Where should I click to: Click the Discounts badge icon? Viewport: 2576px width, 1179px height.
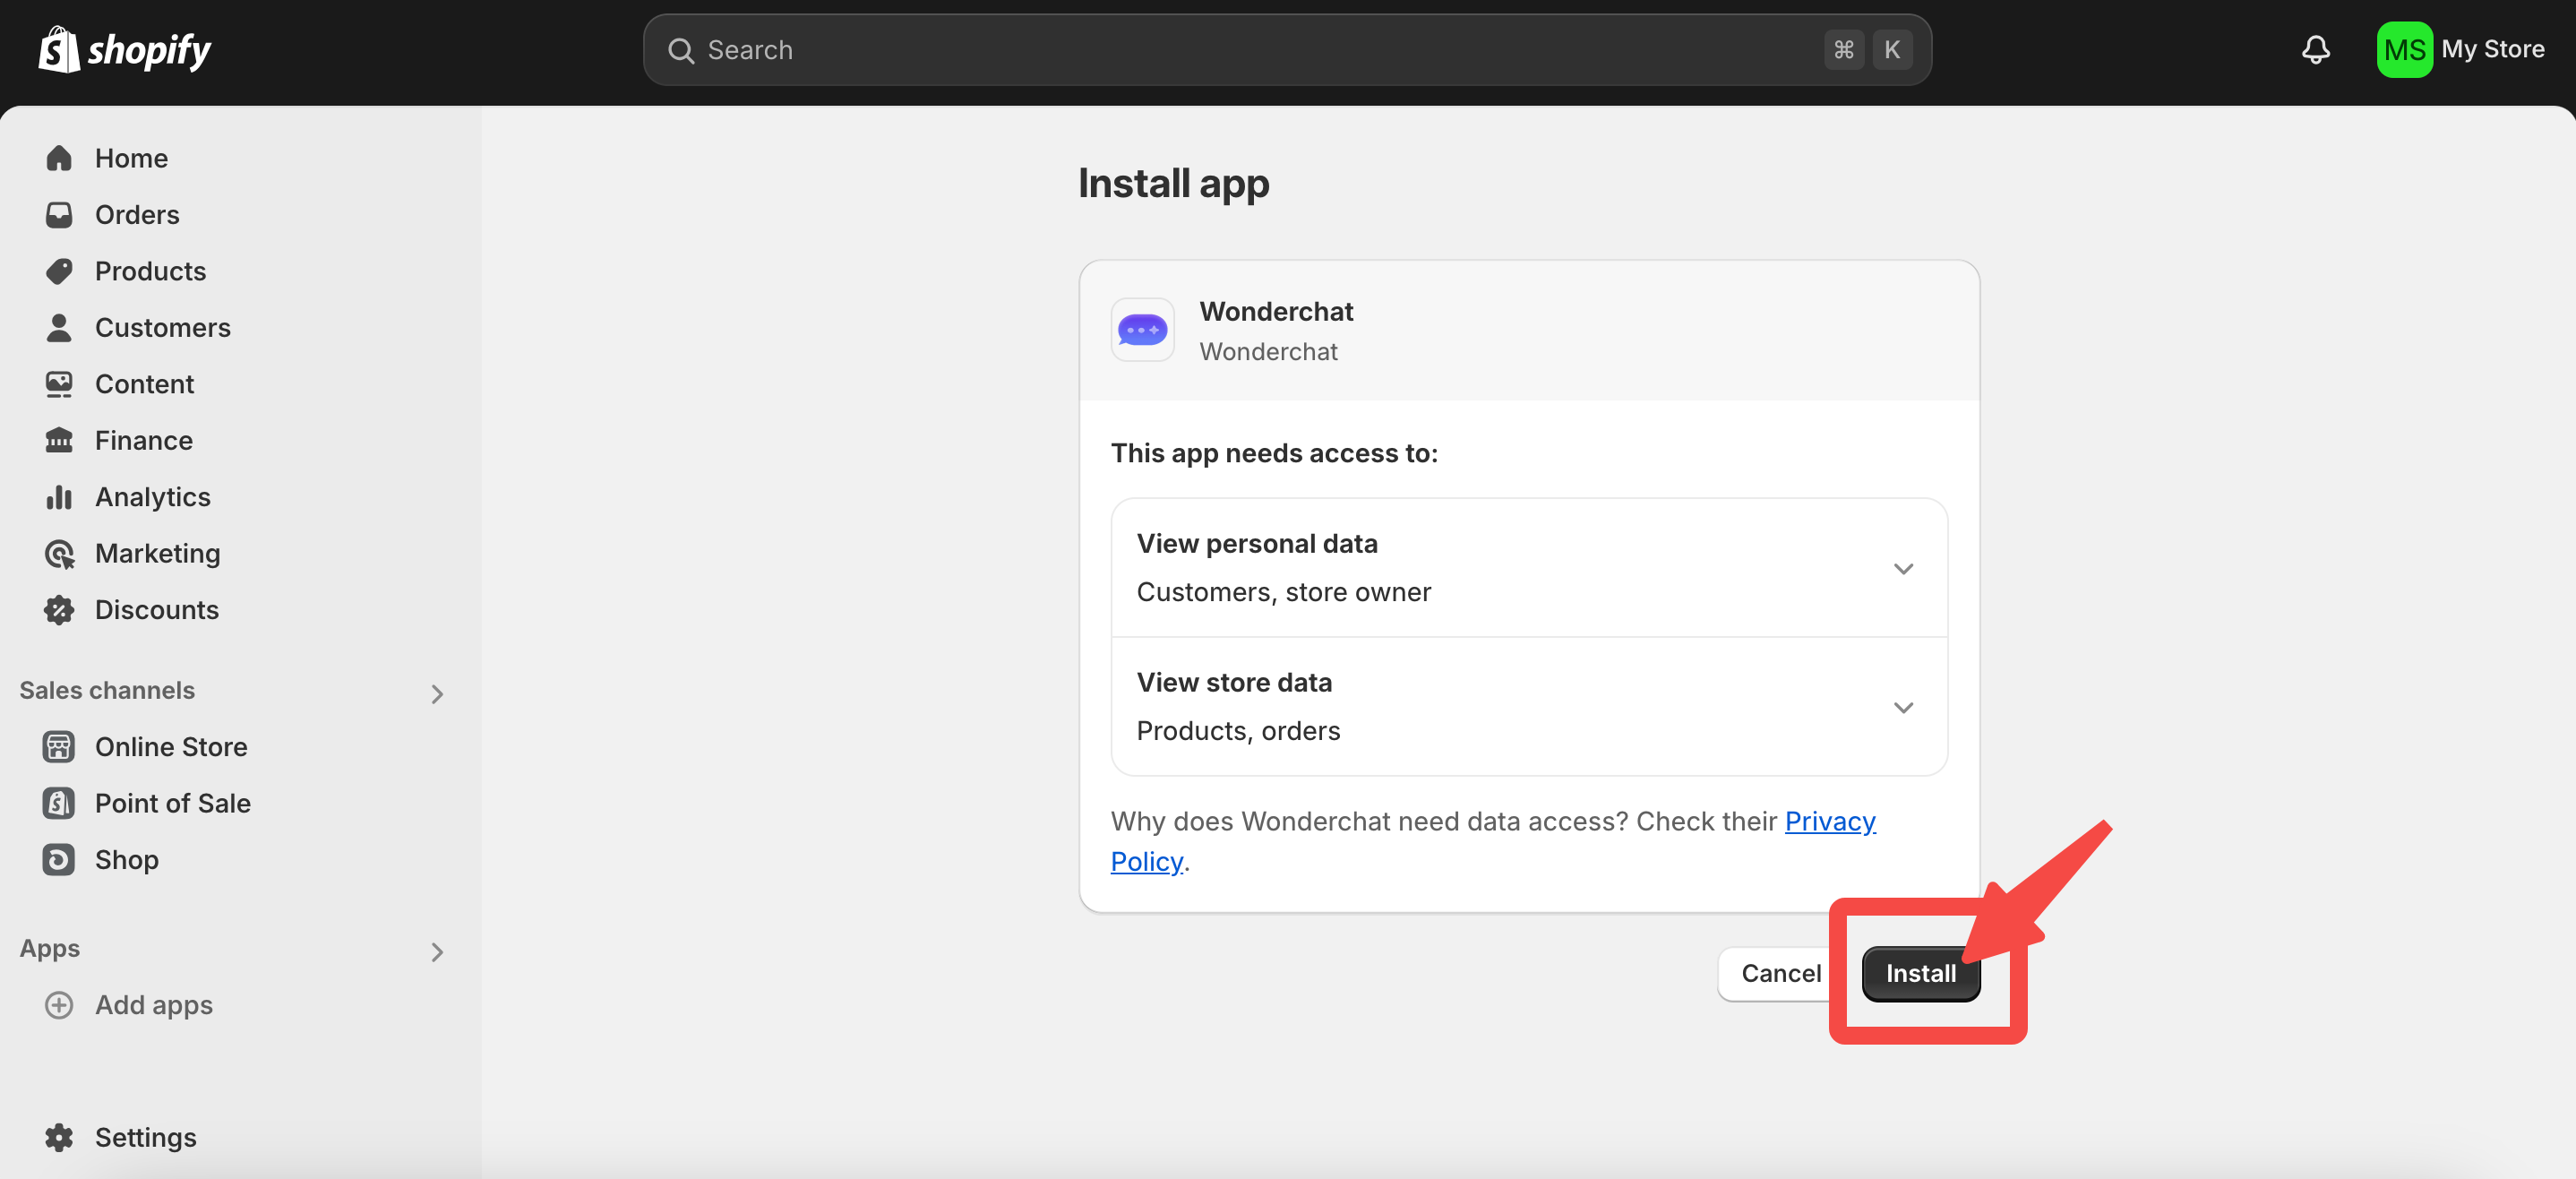coord(59,610)
